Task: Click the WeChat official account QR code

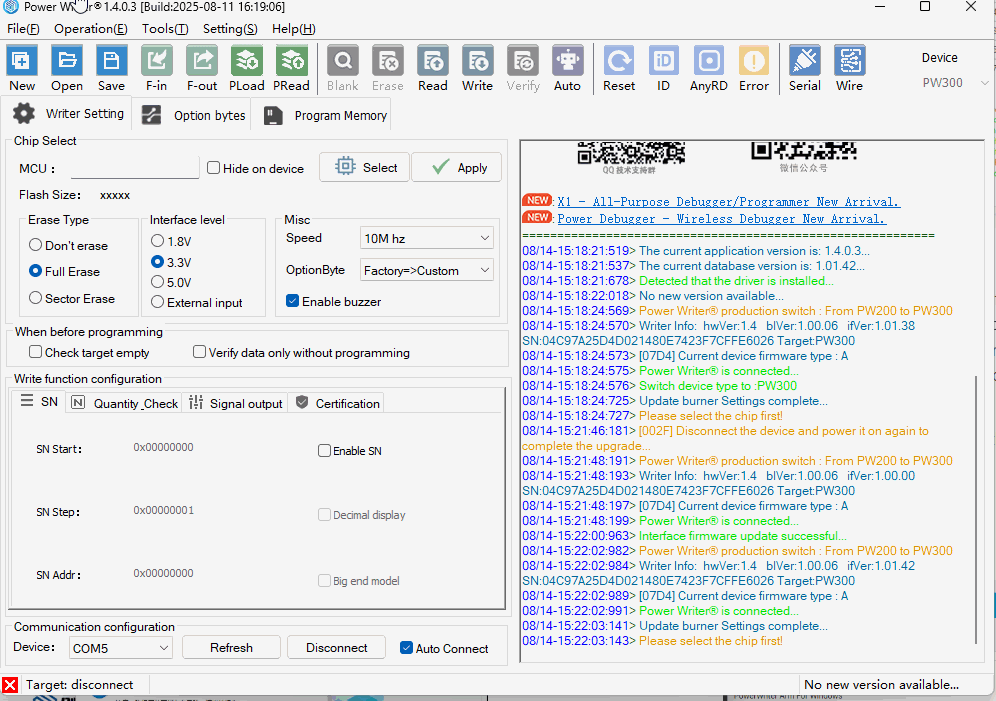Action: coord(804,151)
